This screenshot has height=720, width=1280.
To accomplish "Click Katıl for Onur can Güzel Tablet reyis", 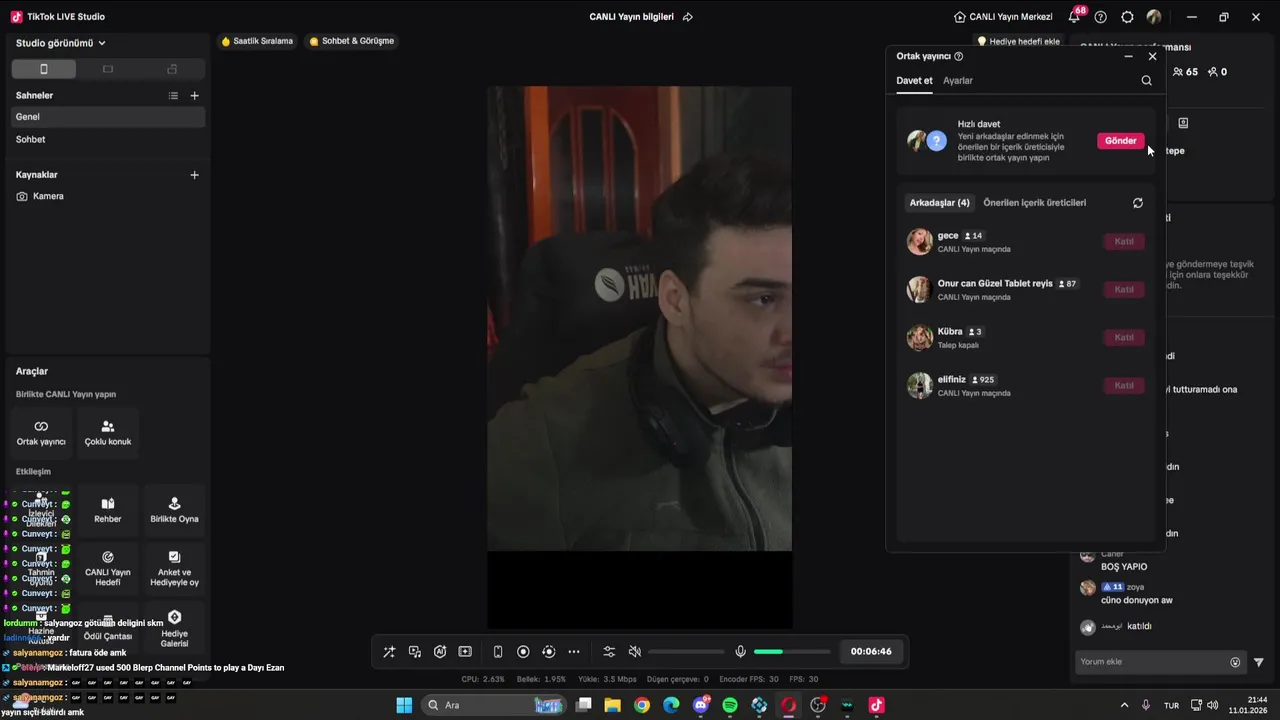I will [x=1124, y=290].
